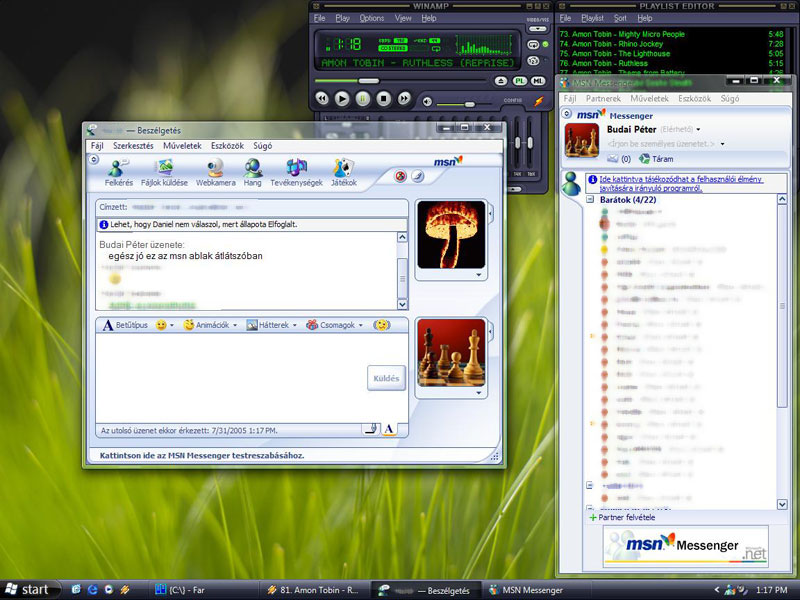Screen dimensions: 800x600
Task: Click the Hang voice call icon
Action: point(253,172)
